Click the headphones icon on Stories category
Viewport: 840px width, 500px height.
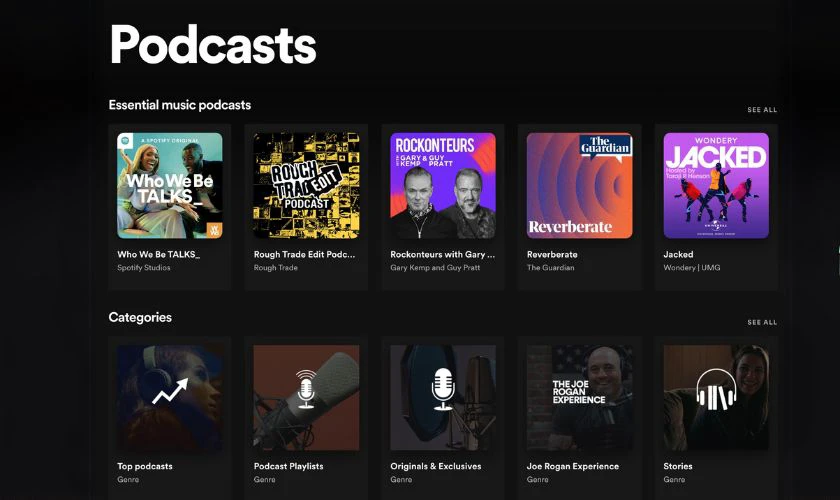(x=716, y=390)
